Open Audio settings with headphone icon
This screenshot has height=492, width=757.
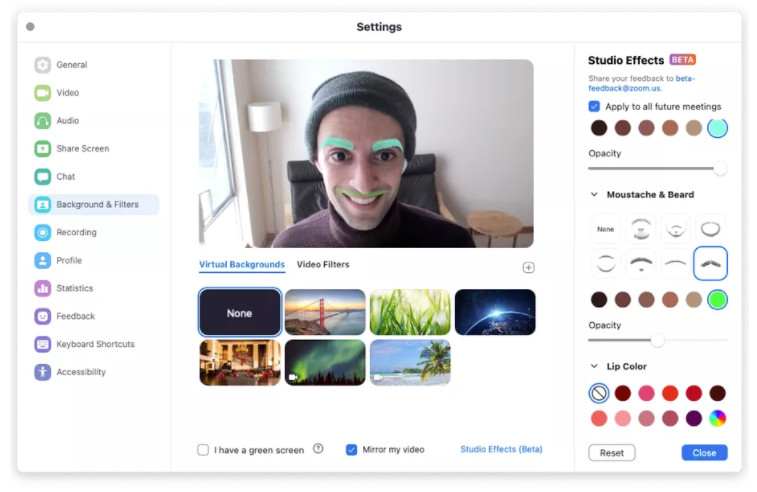[x=43, y=121]
